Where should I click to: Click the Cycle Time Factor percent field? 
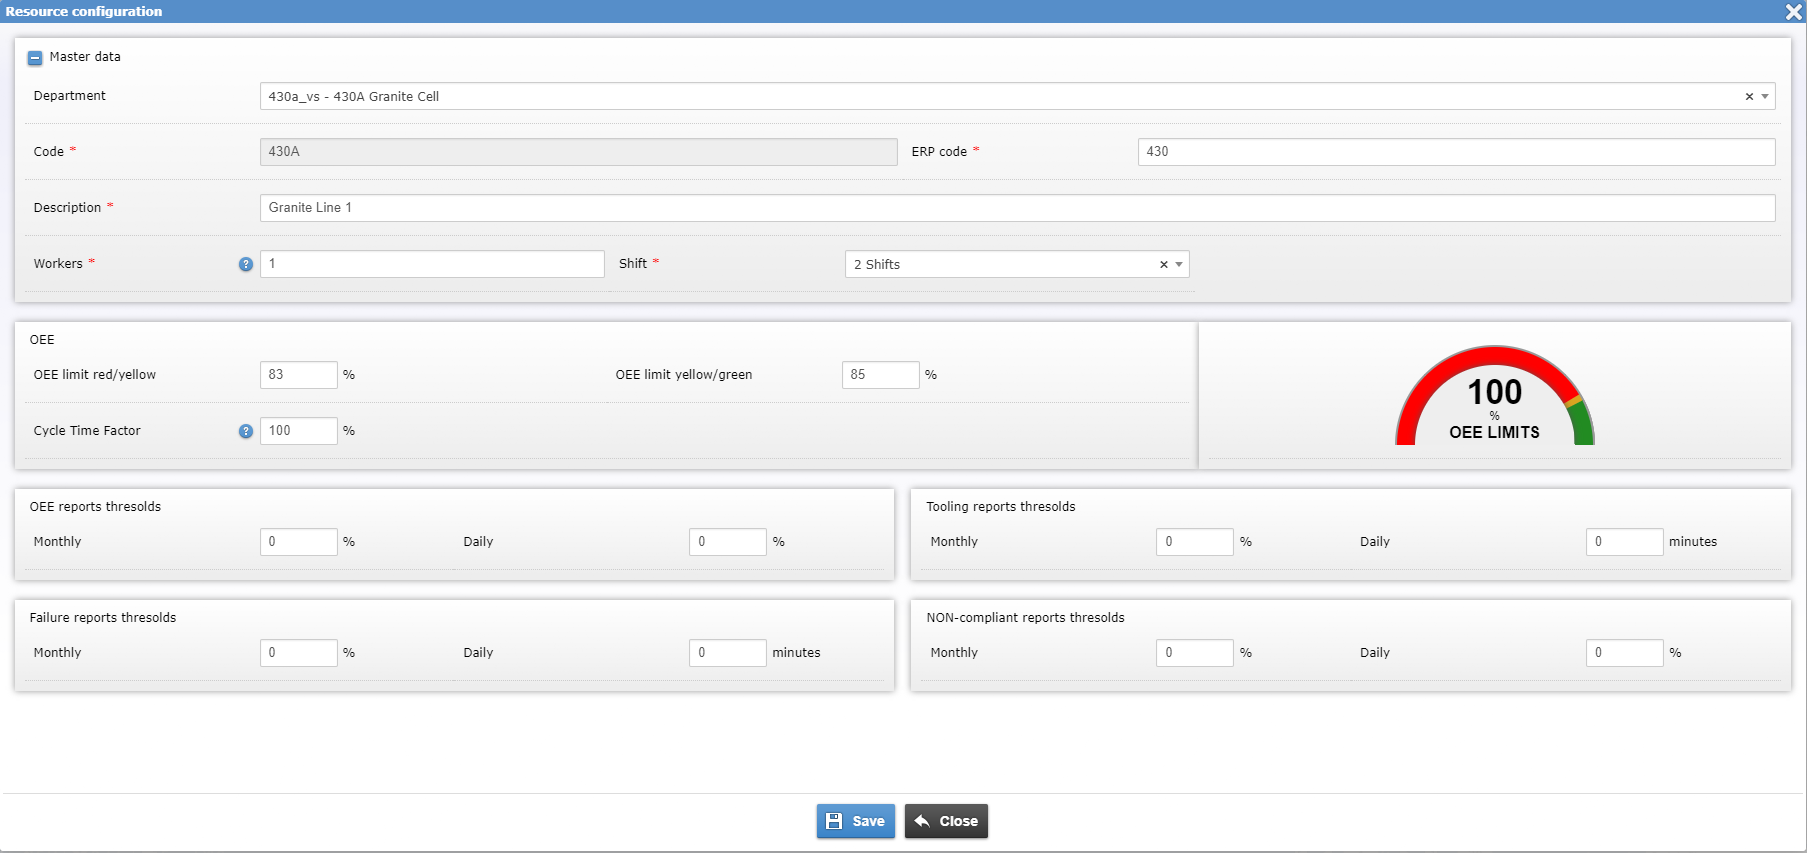298,431
